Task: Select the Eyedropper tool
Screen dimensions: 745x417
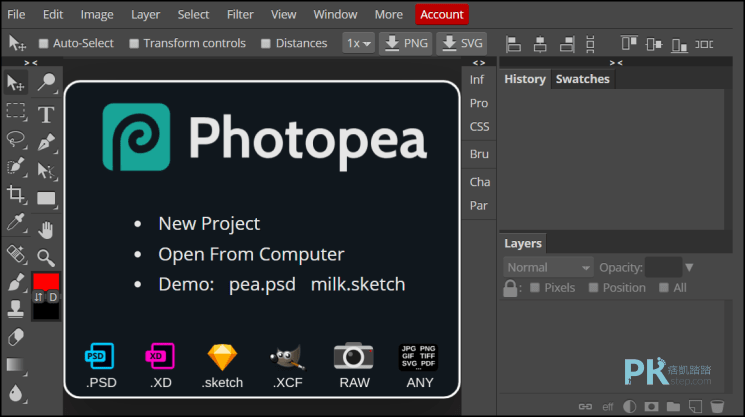Action: pos(16,222)
